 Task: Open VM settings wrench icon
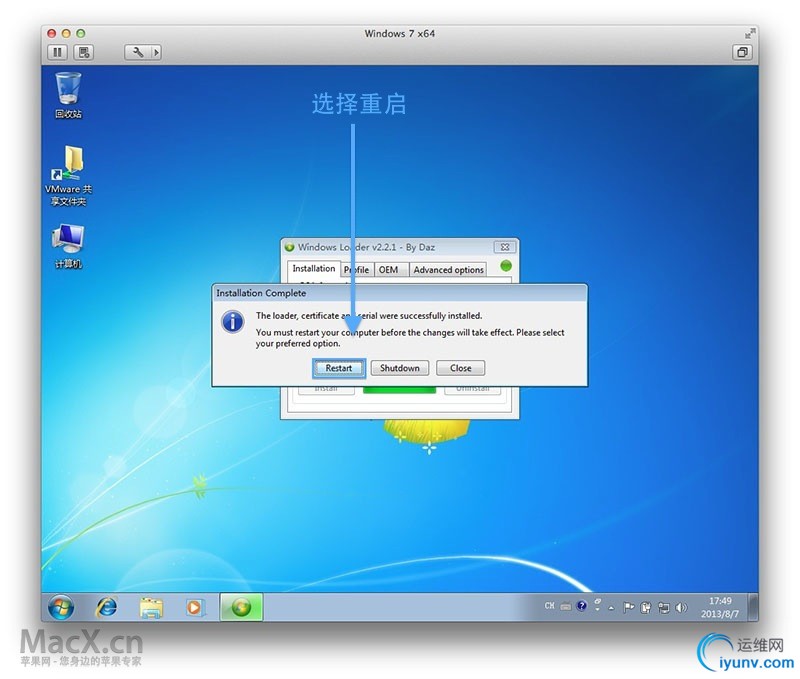[x=138, y=52]
